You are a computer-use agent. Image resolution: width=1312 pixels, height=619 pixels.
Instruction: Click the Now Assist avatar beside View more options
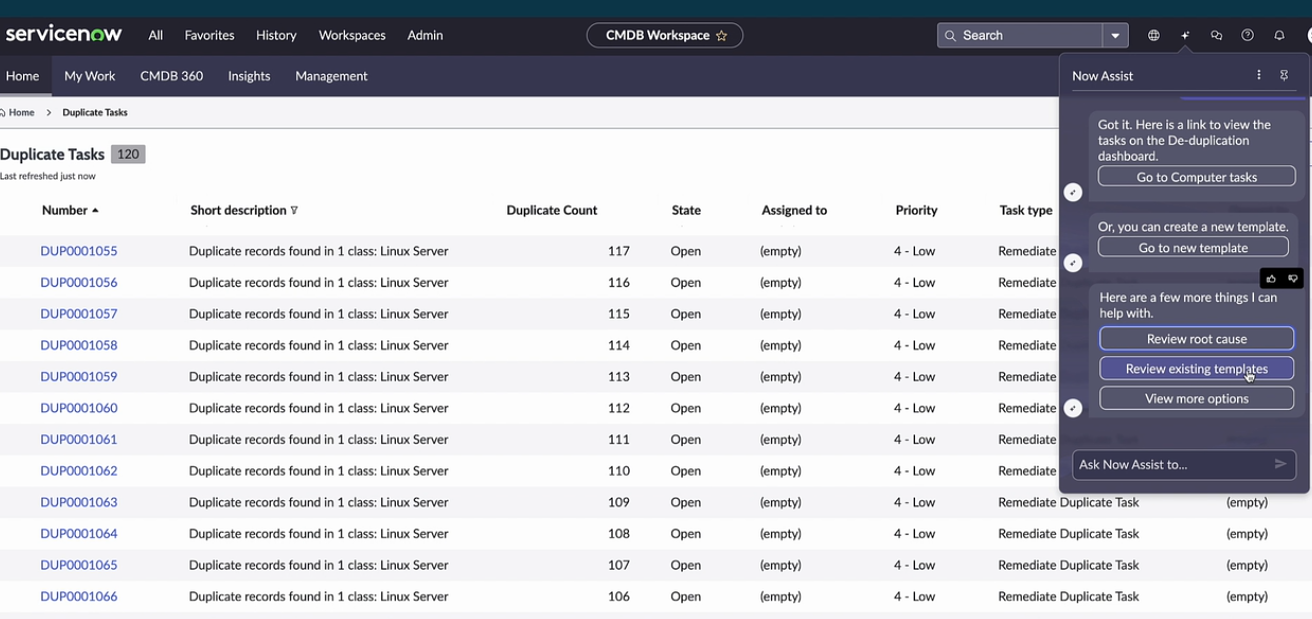(1073, 408)
